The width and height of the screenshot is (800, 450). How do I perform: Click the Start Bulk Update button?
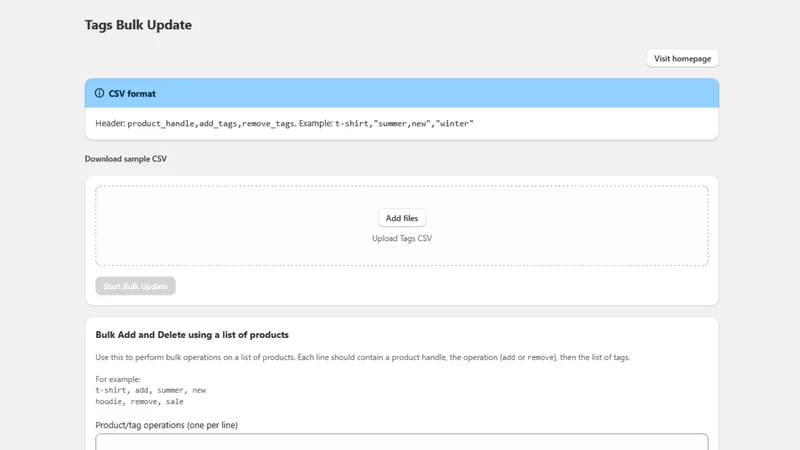pos(135,286)
